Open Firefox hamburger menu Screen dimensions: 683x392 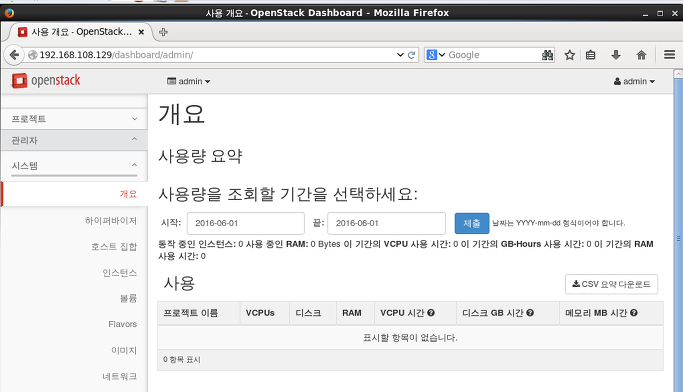tap(669, 55)
